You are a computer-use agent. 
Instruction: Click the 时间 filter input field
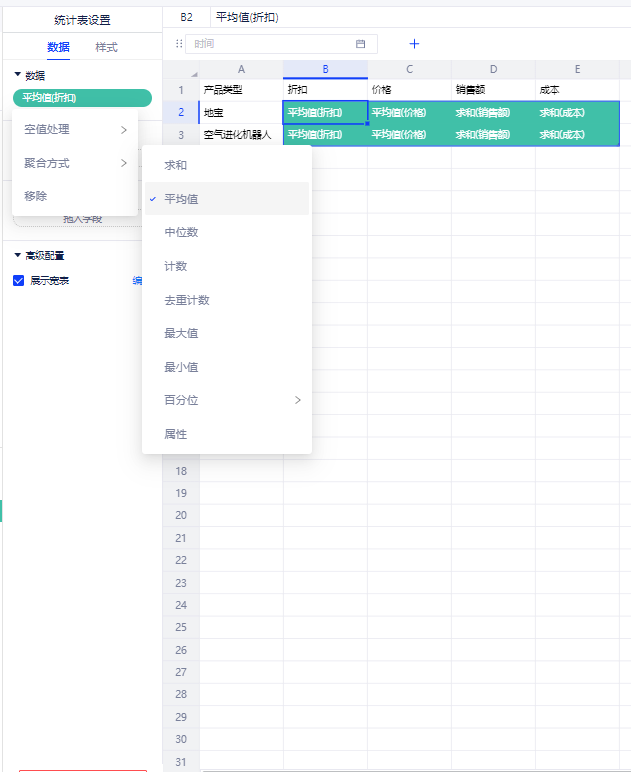point(270,44)
